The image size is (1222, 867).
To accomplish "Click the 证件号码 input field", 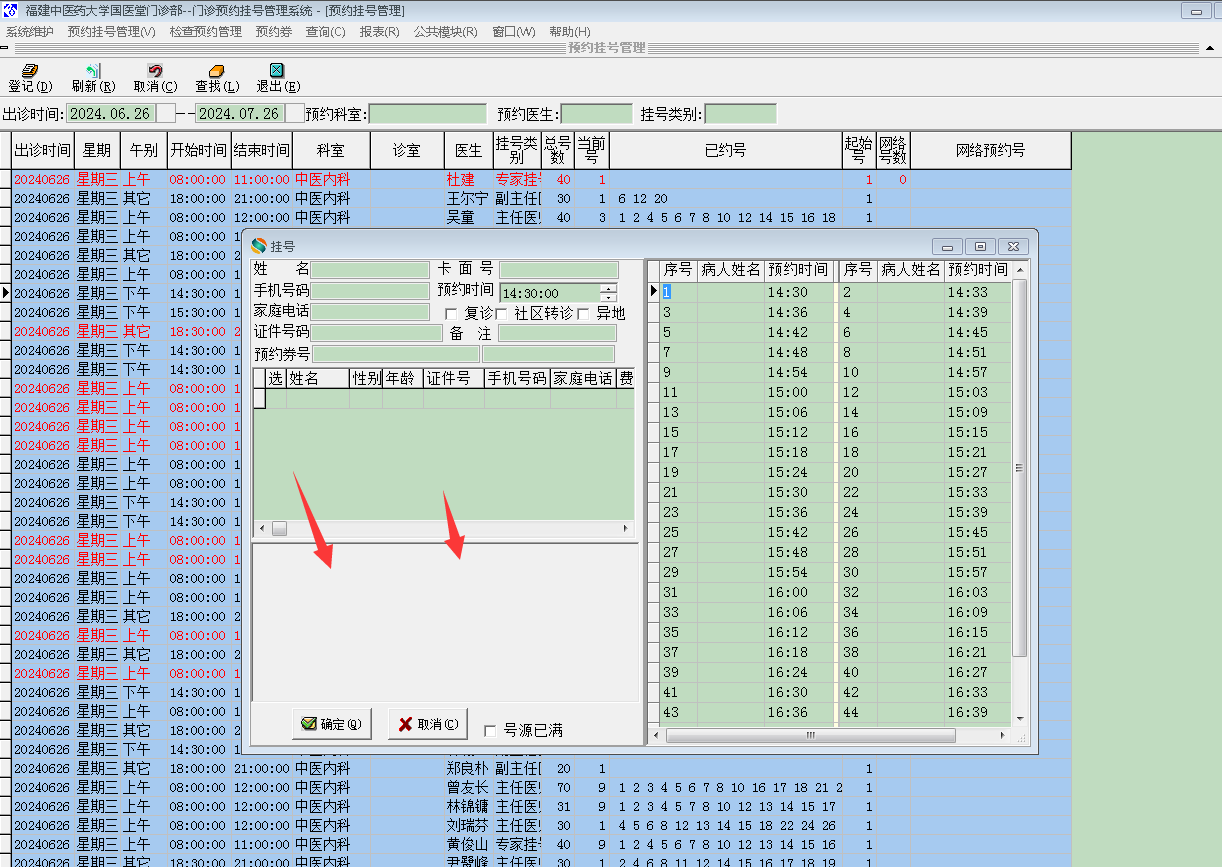I will point(377,333).
